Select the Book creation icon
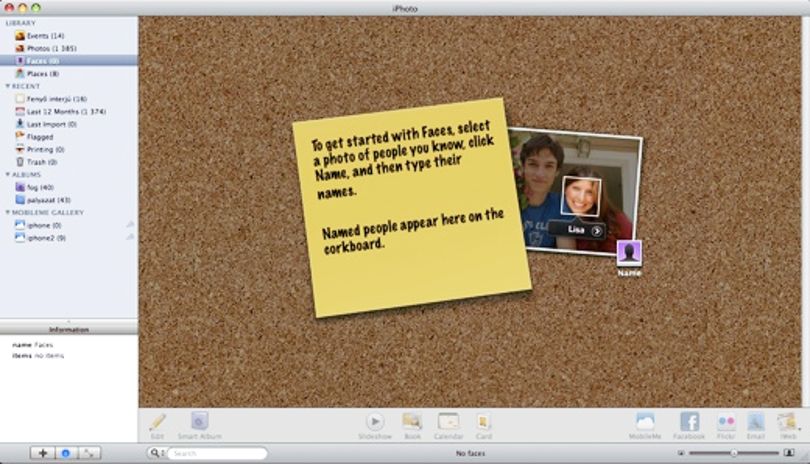The width and height of the screenshot is (810, 464). tap(412, 422)
